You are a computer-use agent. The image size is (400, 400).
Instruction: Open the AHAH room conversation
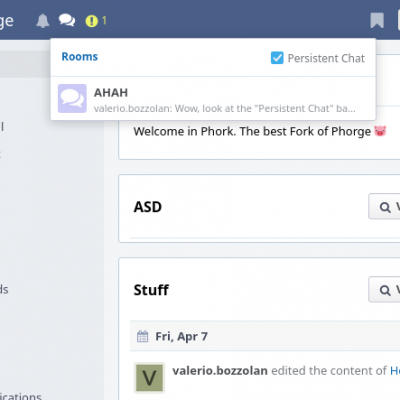(x=213, y=99)
